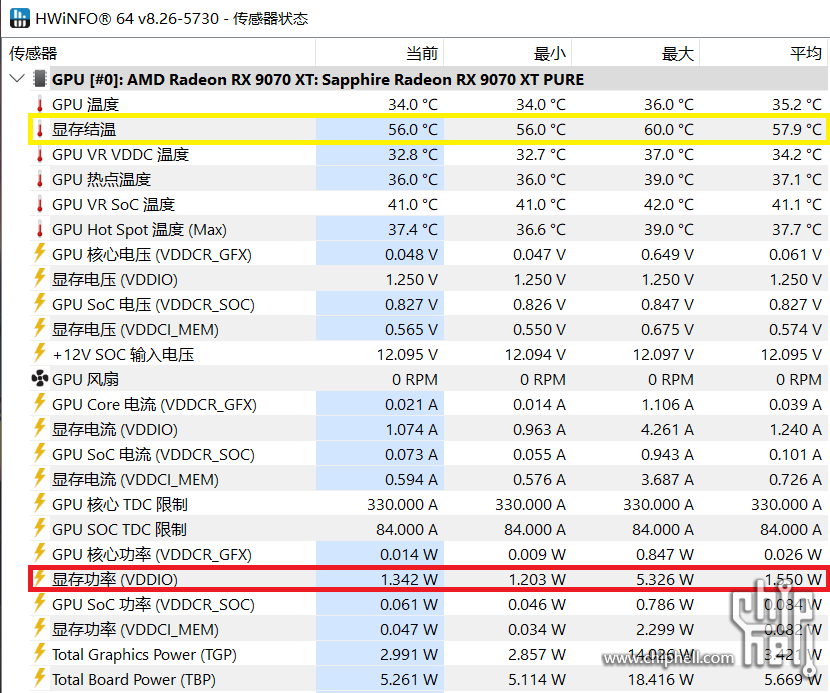Click the 2.299 W maximum 显存功率 (VDDCI_MEM)
The image size is (830, 693).
665,629
